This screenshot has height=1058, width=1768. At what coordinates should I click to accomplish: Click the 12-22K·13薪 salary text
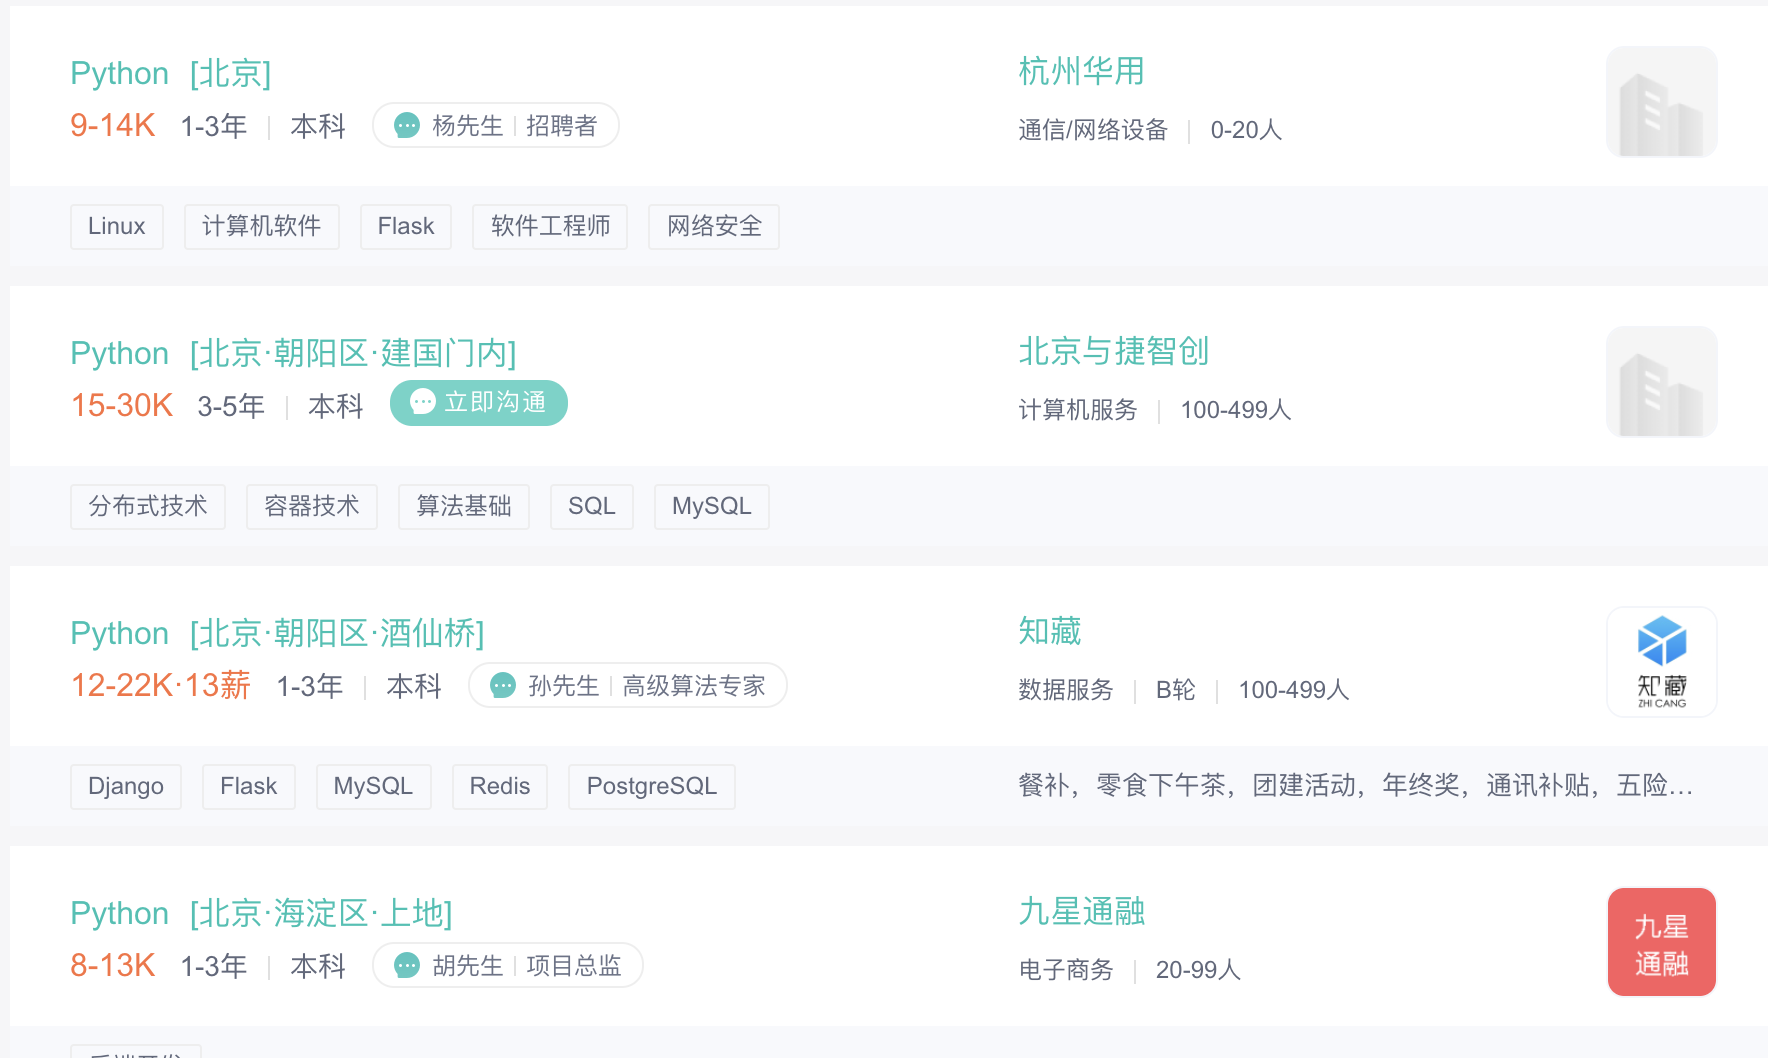click(x=161, y=685)
